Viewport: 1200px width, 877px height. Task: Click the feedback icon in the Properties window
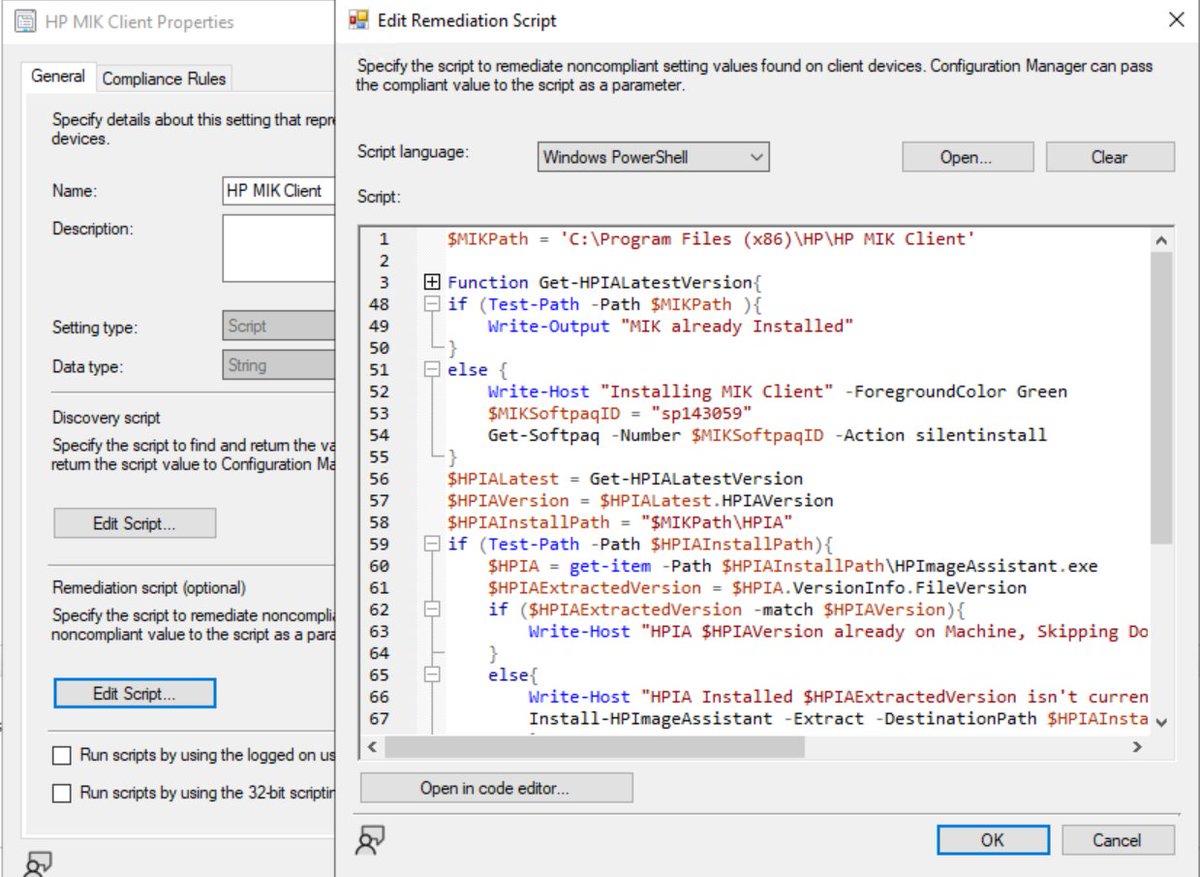point(38,864)
